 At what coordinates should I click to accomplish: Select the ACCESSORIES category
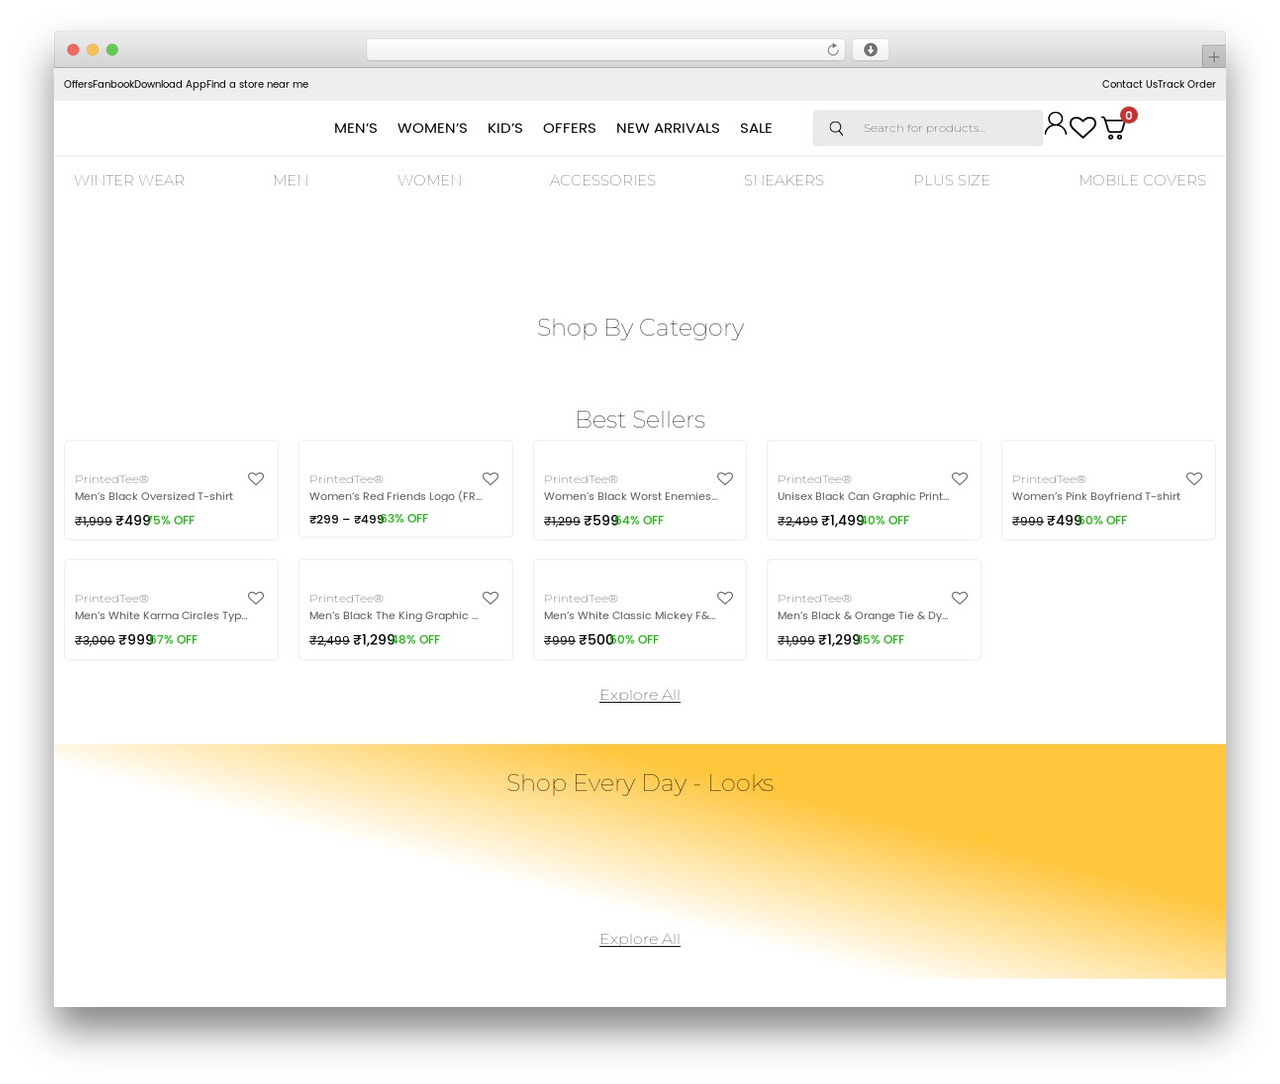tap(603, 180)
